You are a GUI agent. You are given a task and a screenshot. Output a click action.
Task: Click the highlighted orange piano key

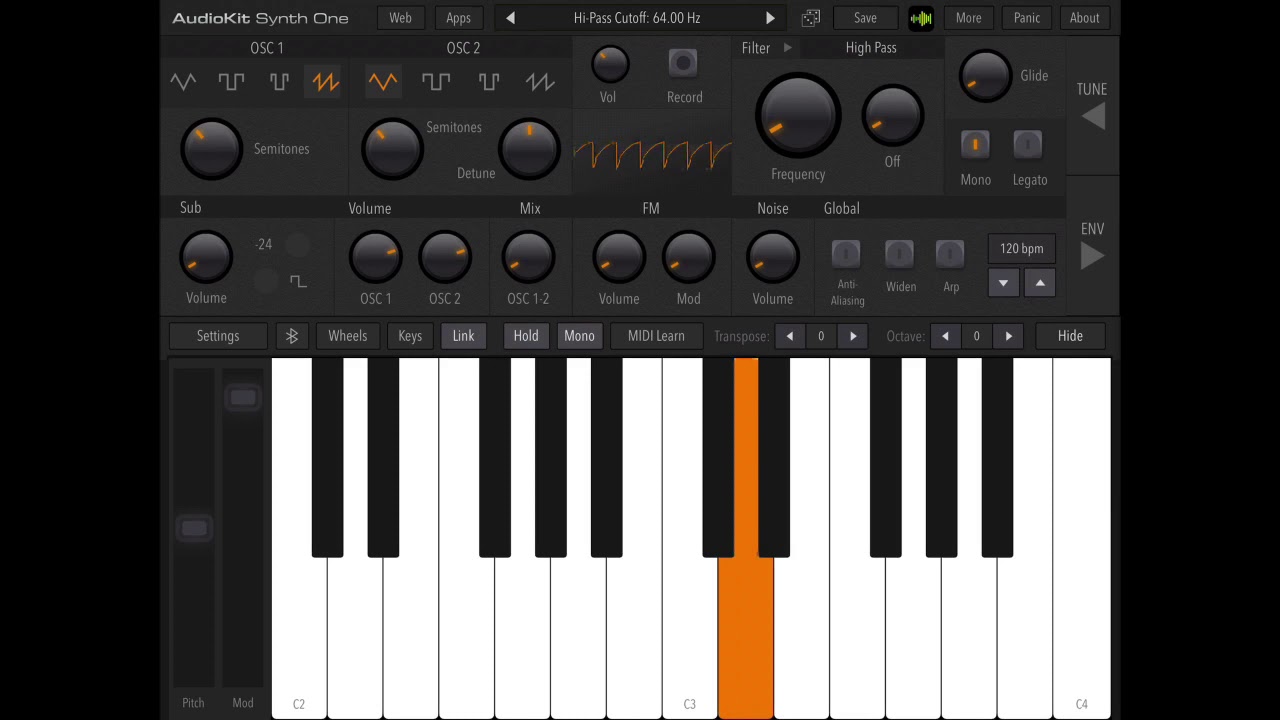[x=745, y=636]
